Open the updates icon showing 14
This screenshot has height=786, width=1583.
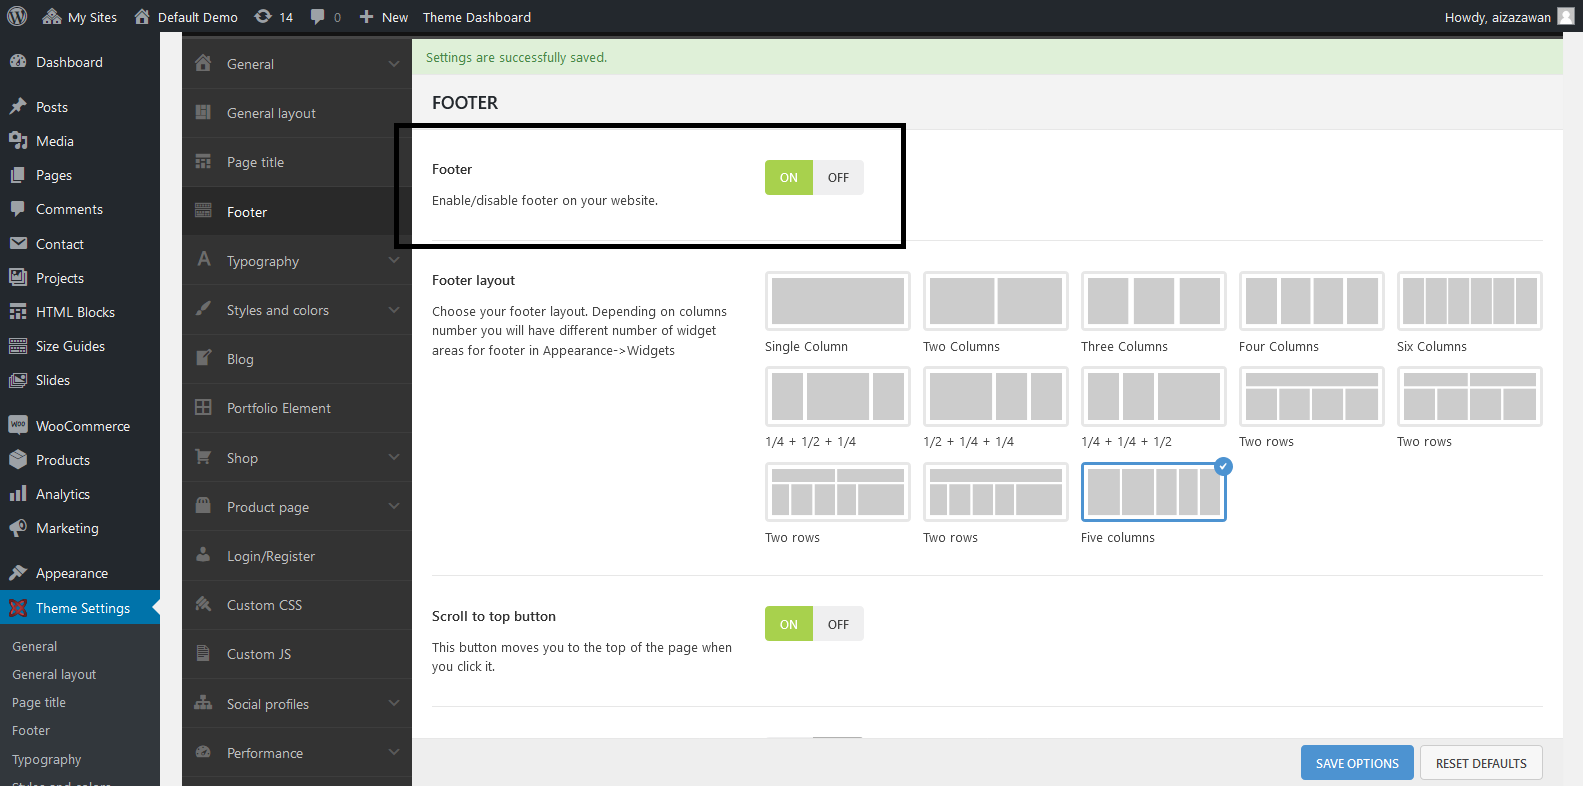click(273, 17)
